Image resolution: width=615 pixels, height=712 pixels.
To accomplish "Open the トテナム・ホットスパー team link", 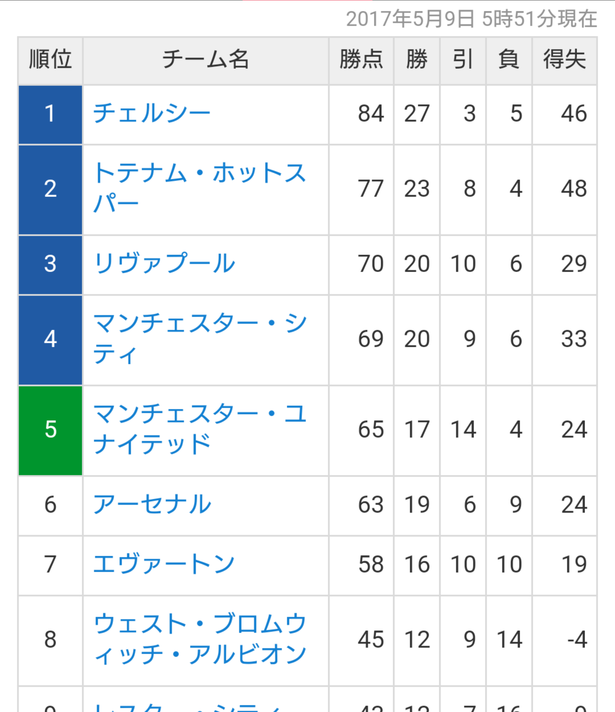I will tap(200, 188).
